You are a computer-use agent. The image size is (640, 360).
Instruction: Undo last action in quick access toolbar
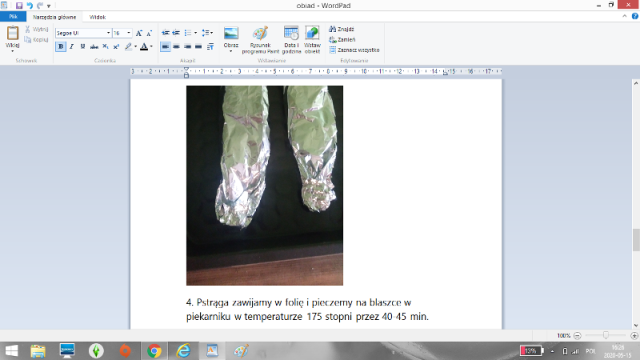point(29,6)
